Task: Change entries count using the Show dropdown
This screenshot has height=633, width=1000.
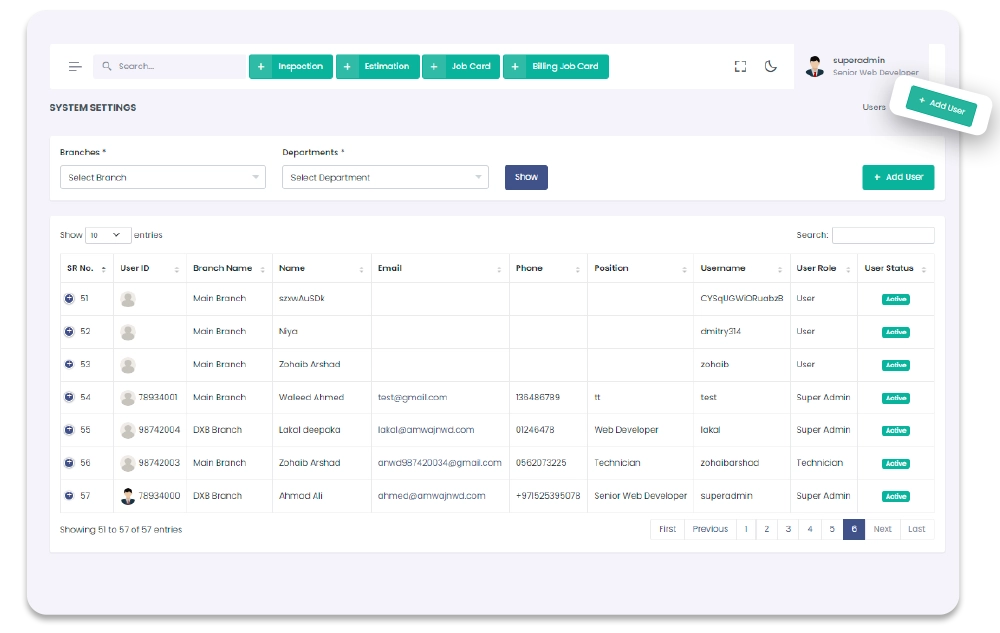Action: point(107,234)
